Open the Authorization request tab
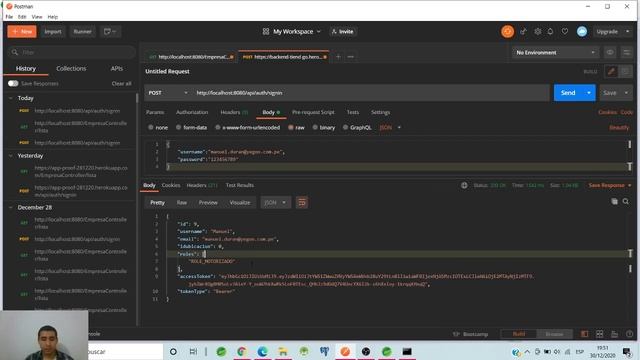The height and width of the screenshot is (360, 640). coord(192,112)
